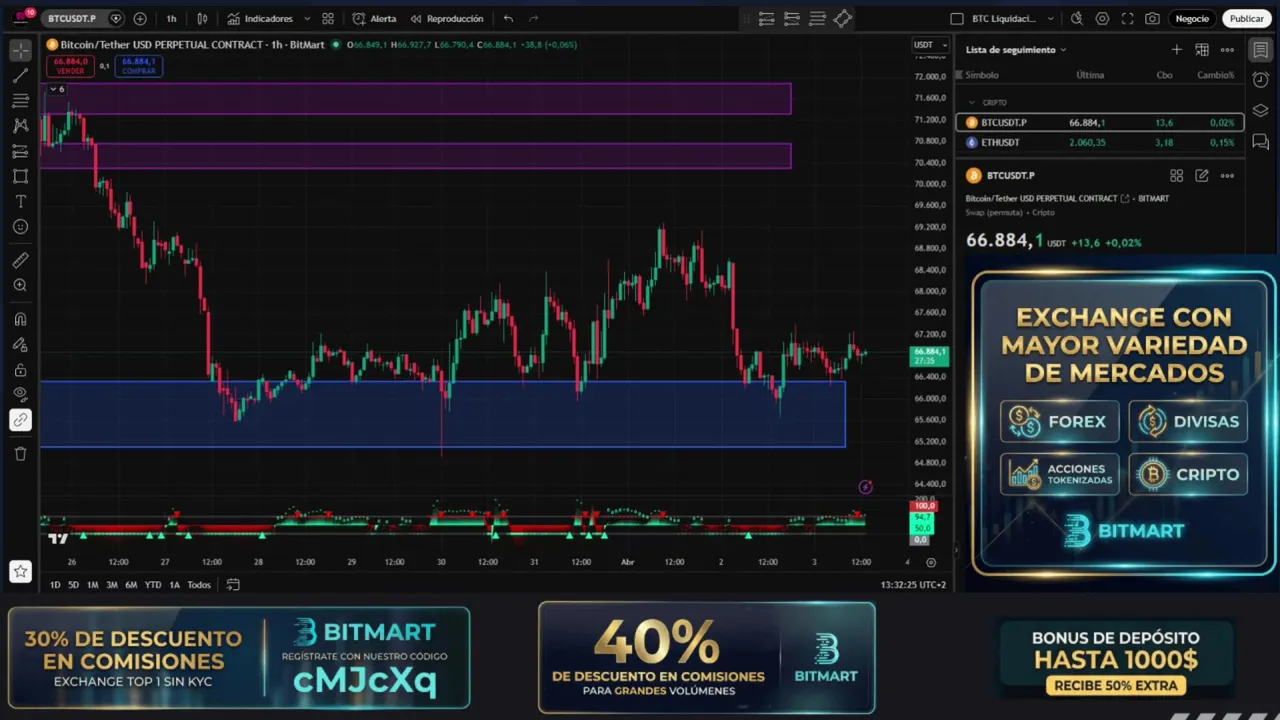The height and width of the screenshot is (720, 1280).
Task: Click the Publicar button
Action: (1246, 18)
